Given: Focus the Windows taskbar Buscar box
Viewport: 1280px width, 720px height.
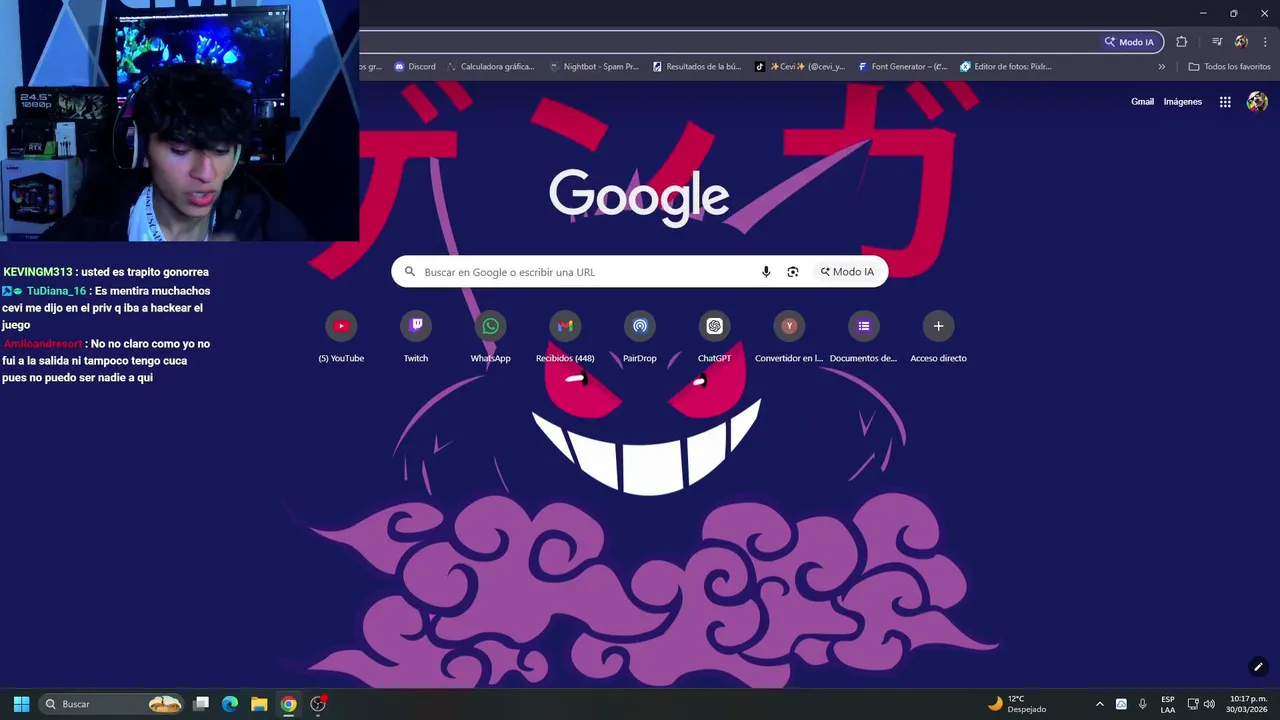Looking at the screenshot, I should 112,704.
